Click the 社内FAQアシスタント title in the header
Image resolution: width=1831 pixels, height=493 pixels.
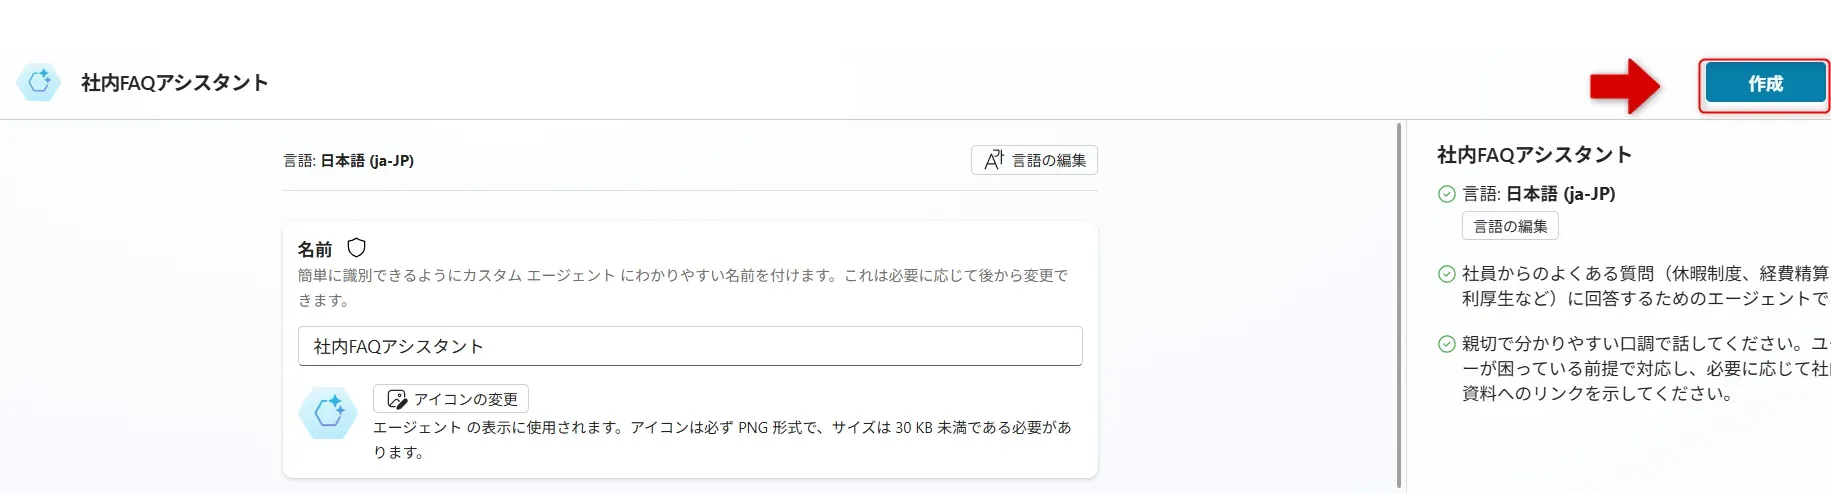[x=175, y=83]
